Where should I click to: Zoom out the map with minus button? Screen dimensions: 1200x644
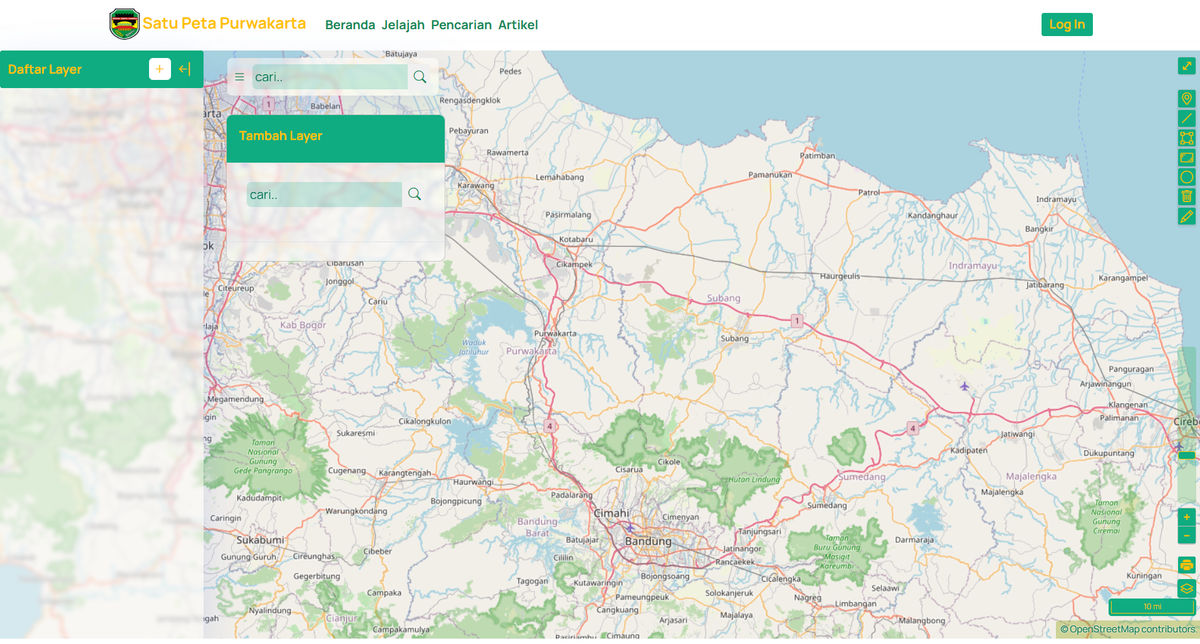click(x=1187, y=536)
